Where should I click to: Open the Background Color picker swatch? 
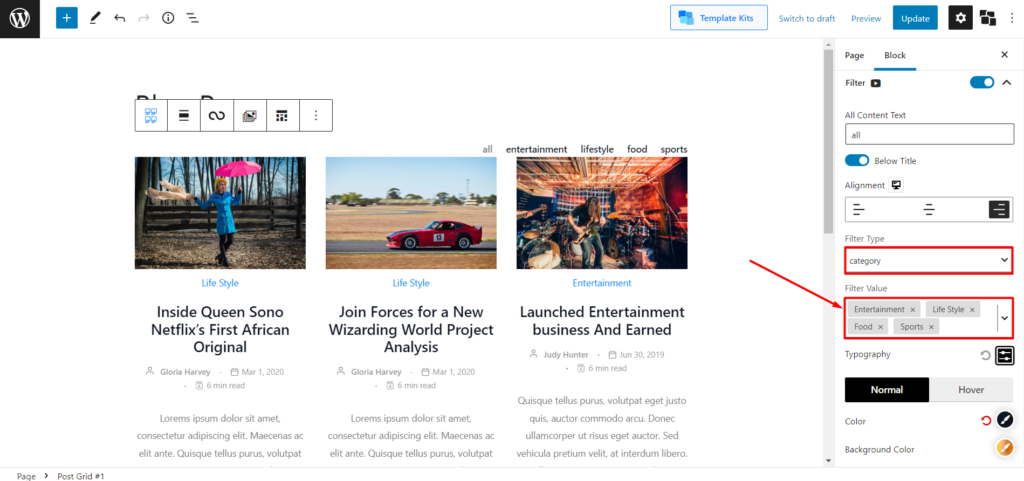coord(1004,448)
